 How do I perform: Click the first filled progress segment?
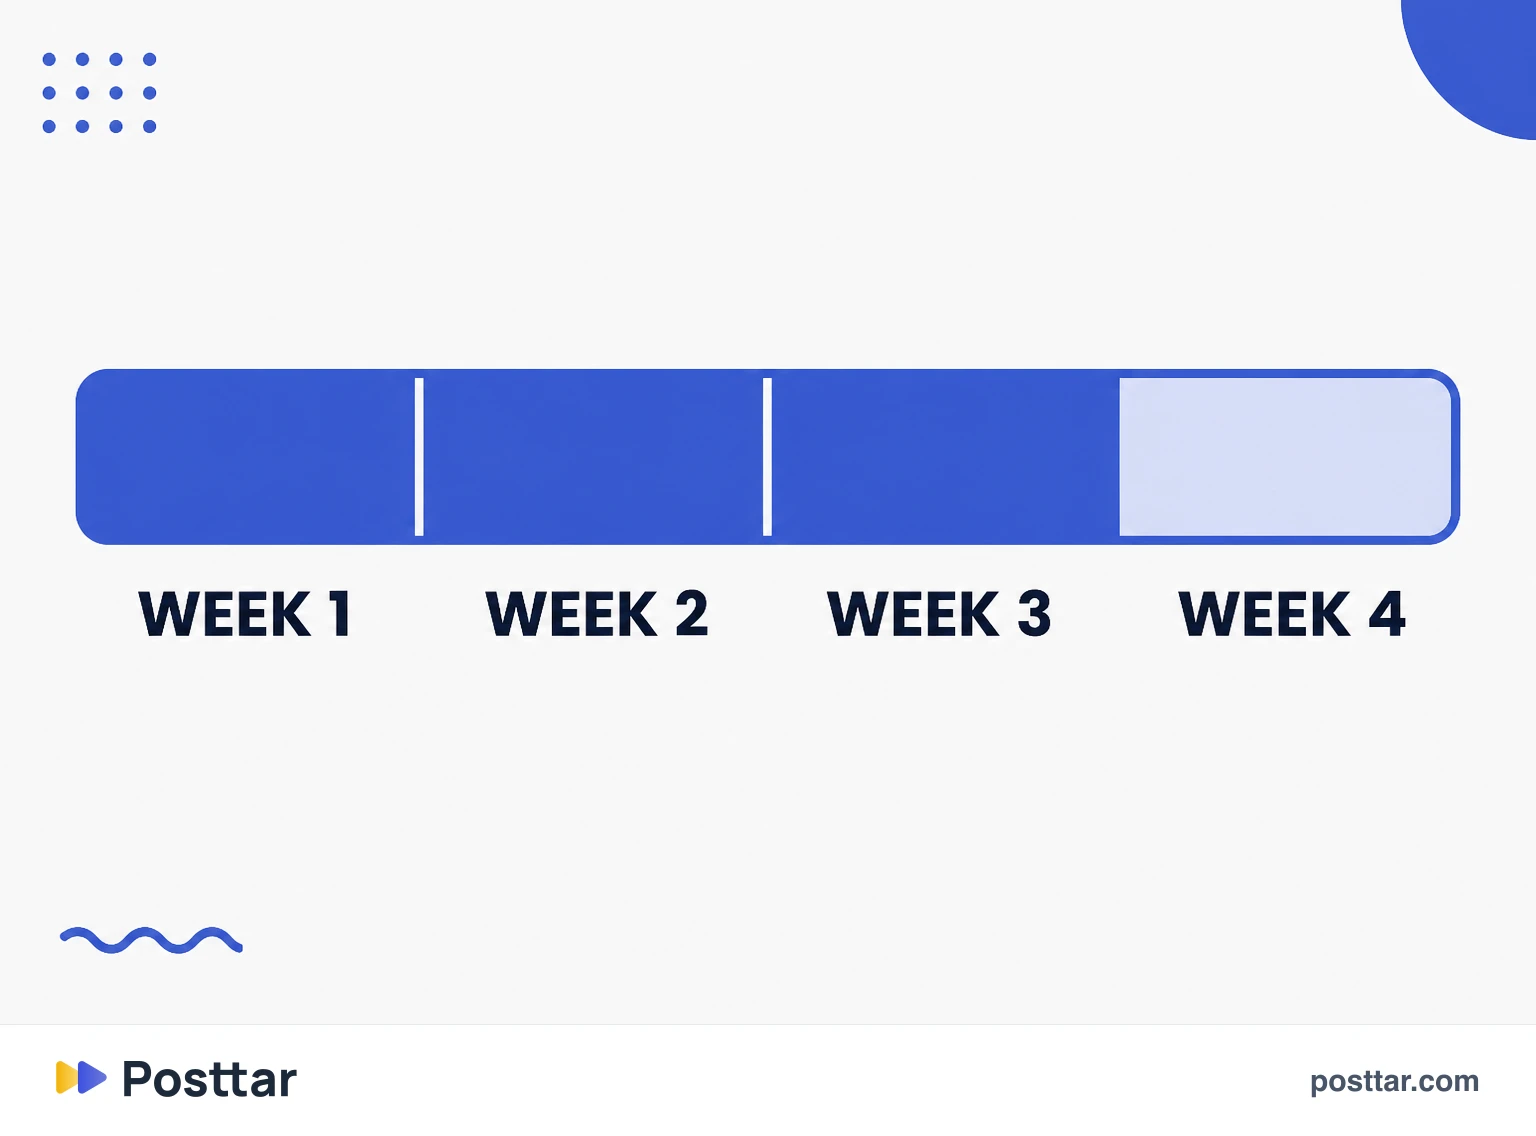(x=246, y=457)
